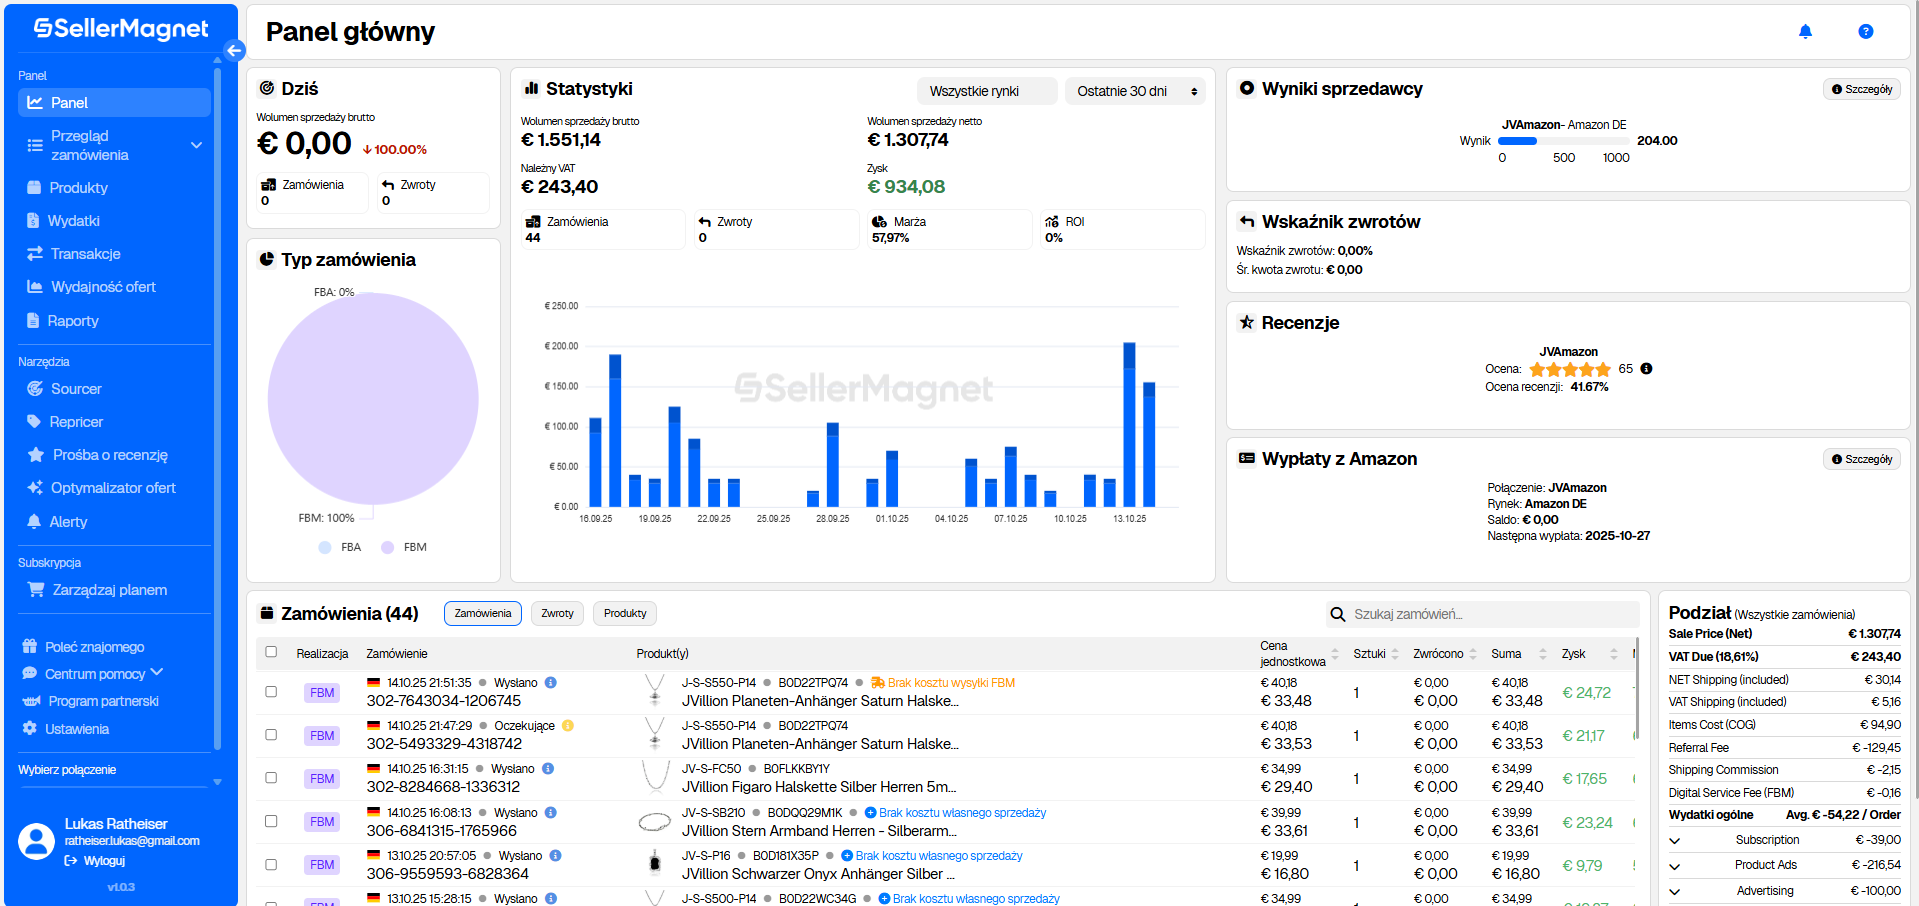The image size is (1919, 906).
Task: Click the notification bell icon
Action: (x=1805, y=32)
